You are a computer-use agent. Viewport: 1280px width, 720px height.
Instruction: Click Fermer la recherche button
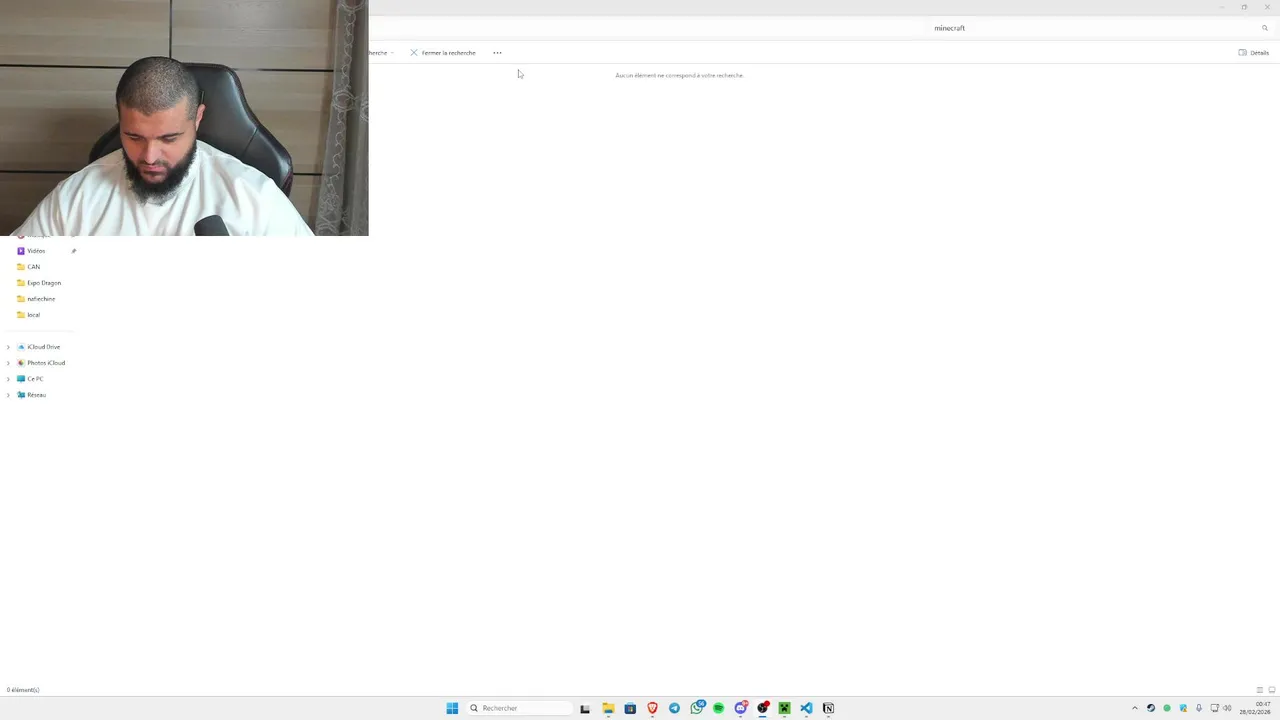(443, 52)
